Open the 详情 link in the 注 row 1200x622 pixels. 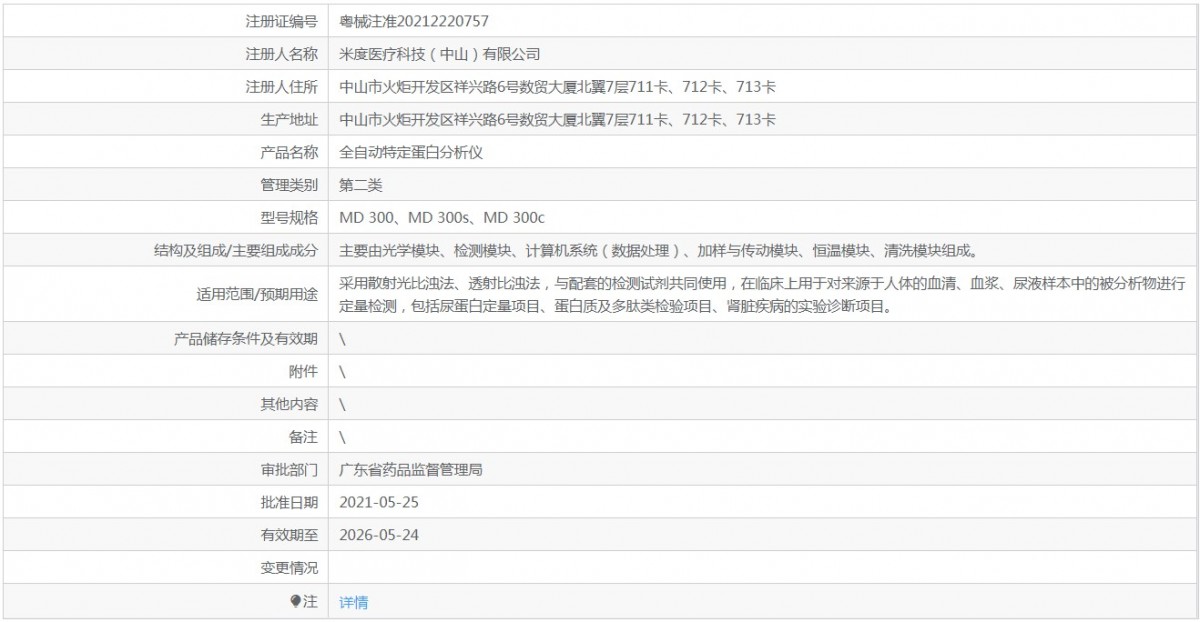(x=353, y=602)
